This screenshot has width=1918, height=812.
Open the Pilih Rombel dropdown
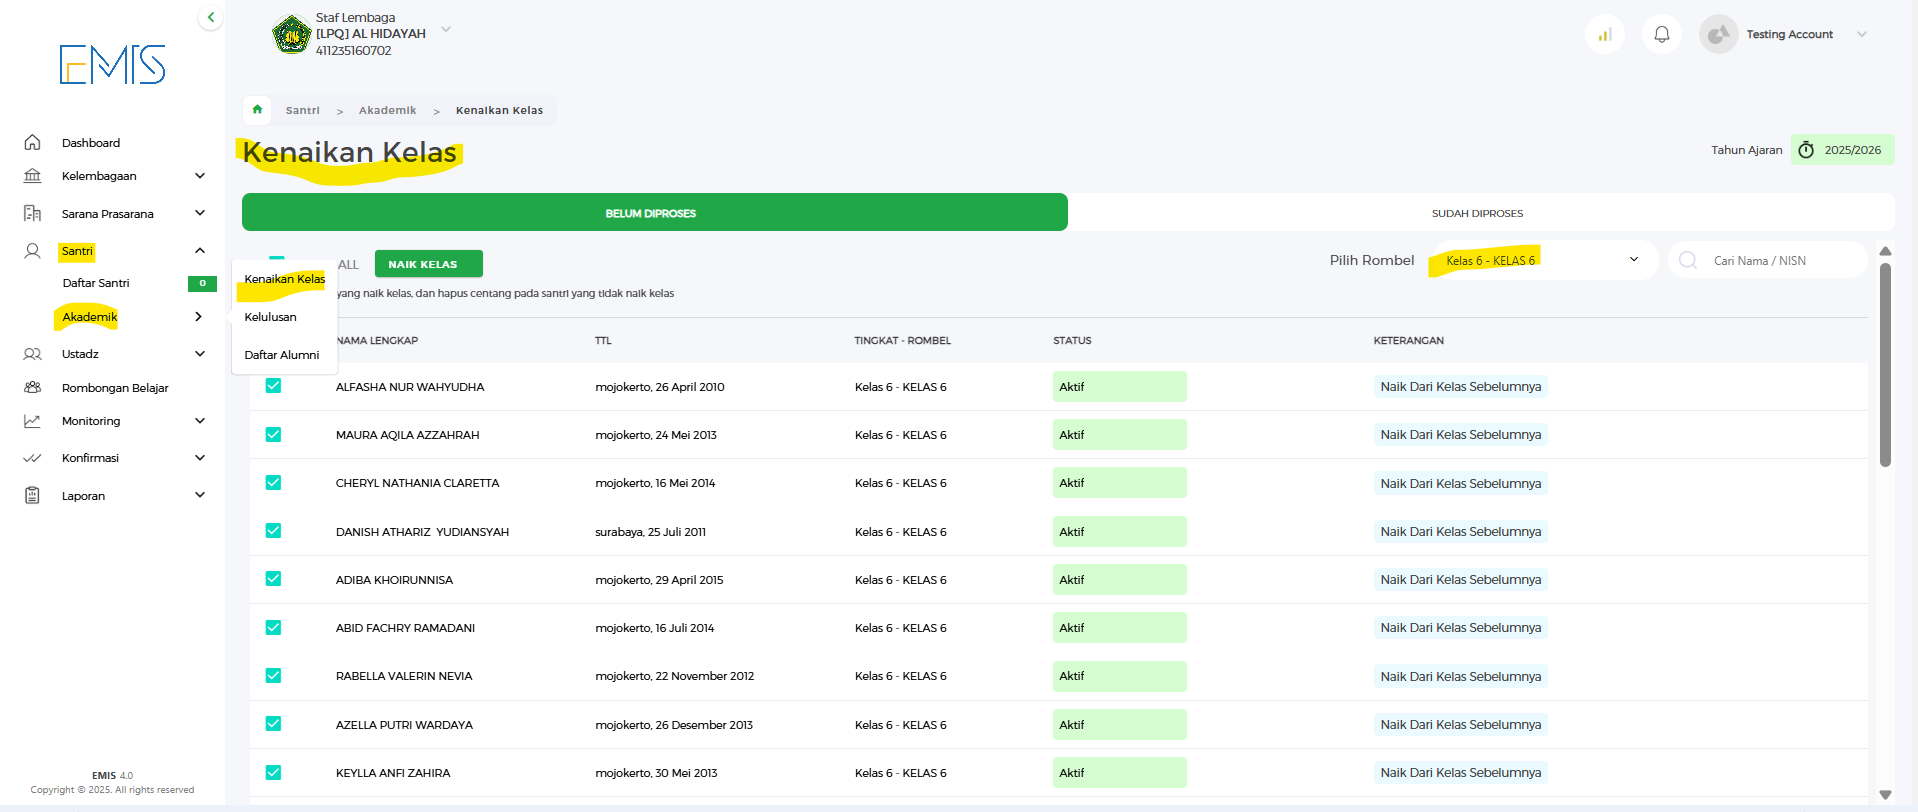[x=1545, y=260]
